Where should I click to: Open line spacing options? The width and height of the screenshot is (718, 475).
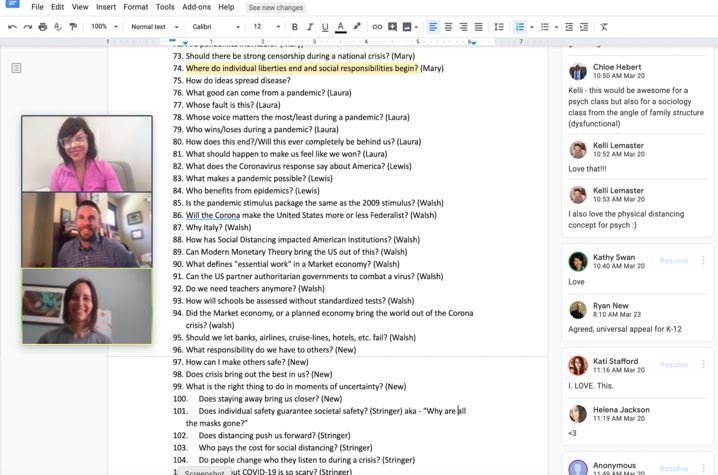[499, 27]
